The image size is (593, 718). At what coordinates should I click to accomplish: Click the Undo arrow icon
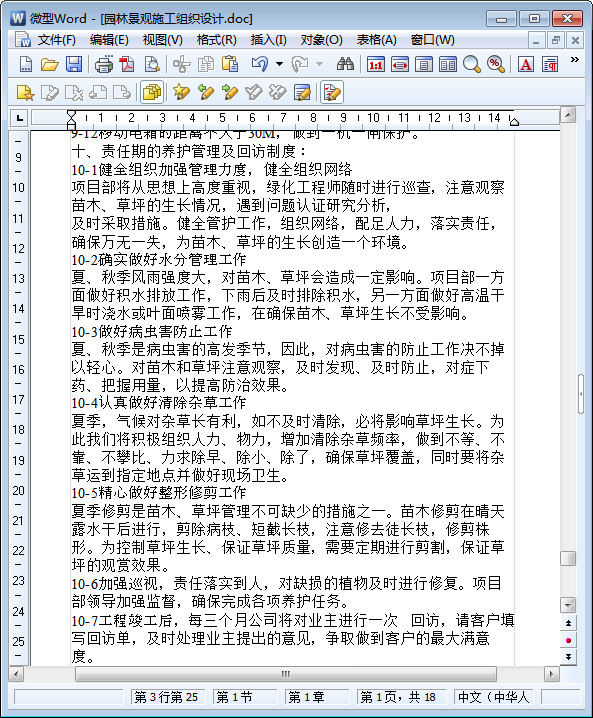[x=260, y=65]
